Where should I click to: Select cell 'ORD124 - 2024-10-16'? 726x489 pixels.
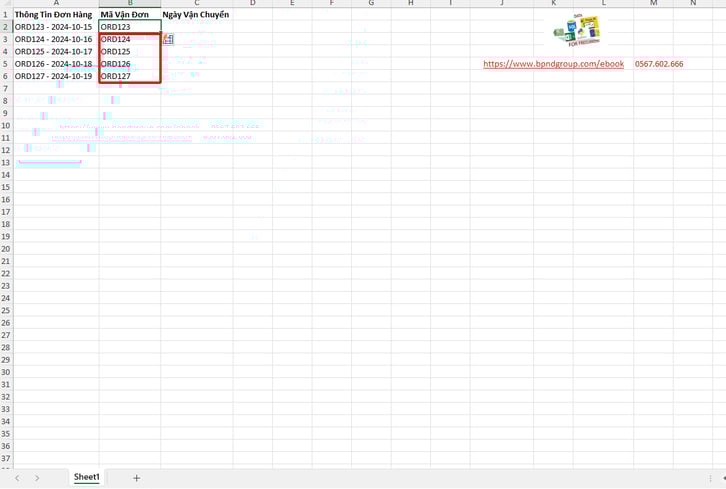(x=56, y=39)
